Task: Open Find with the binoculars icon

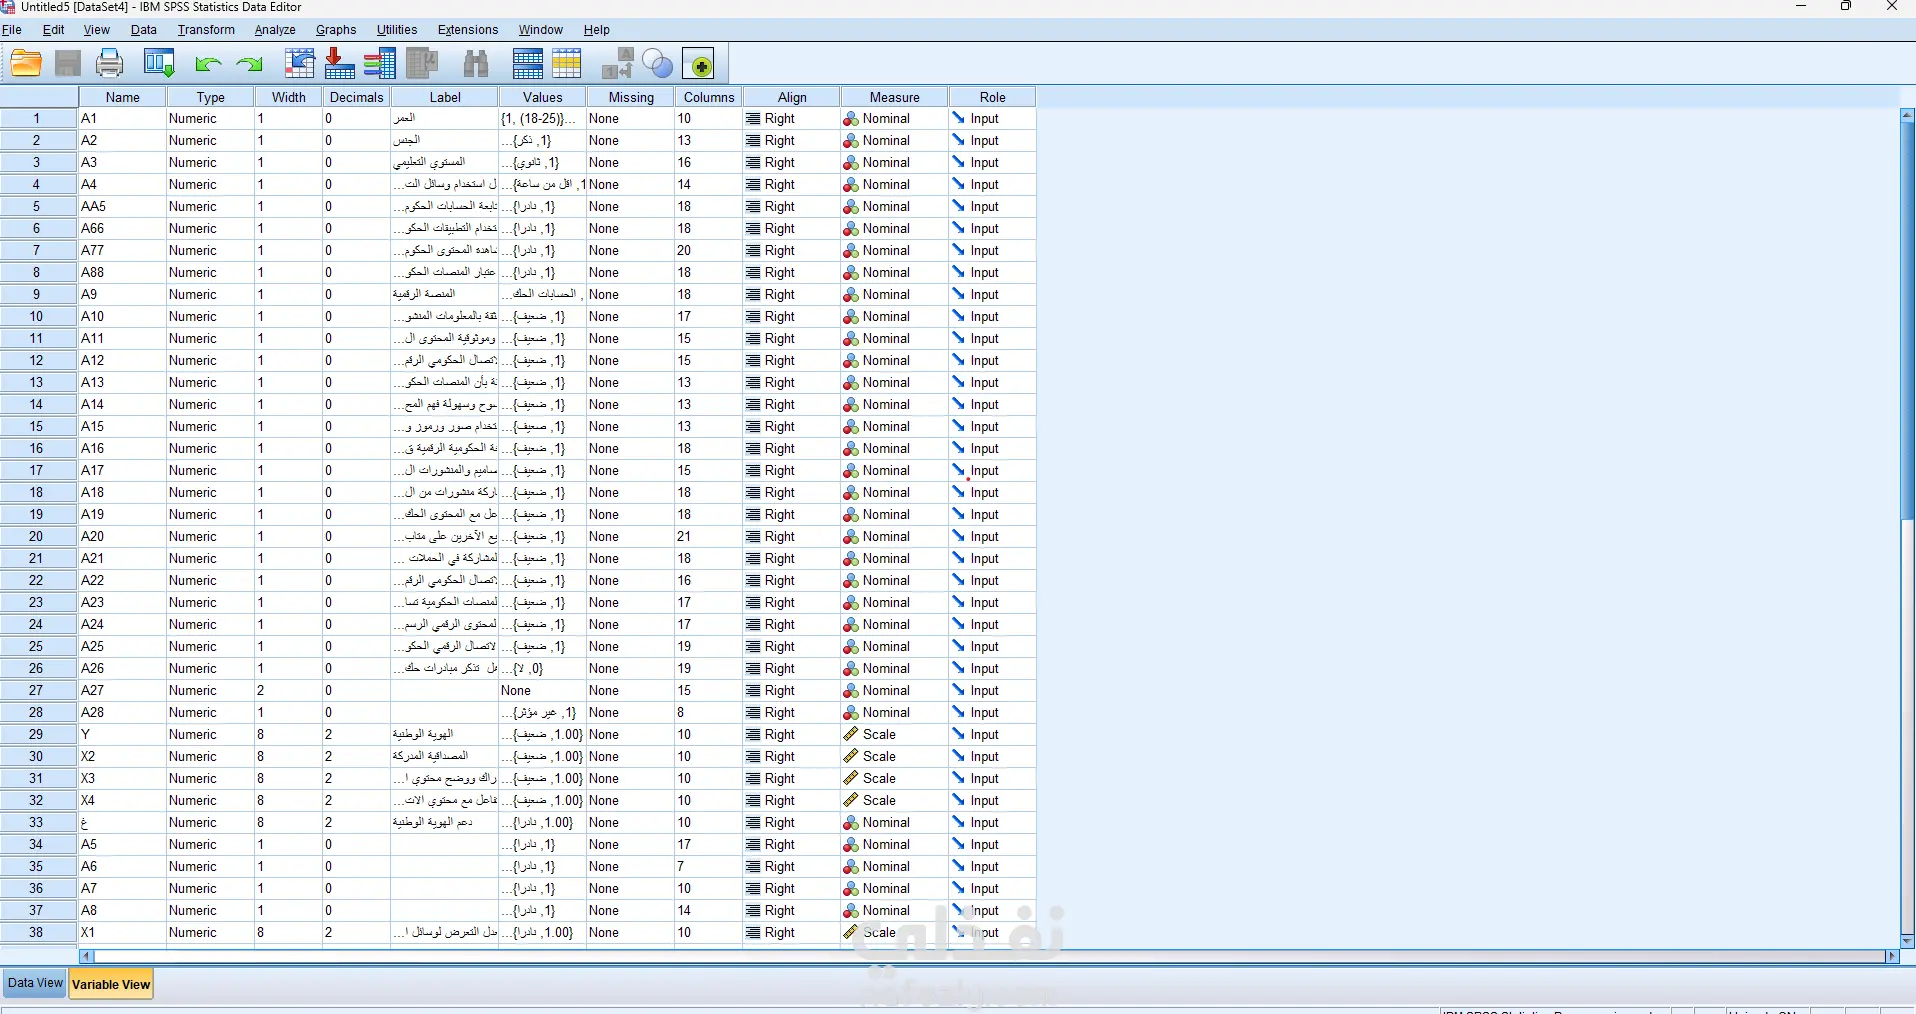Action: (476, 64)
